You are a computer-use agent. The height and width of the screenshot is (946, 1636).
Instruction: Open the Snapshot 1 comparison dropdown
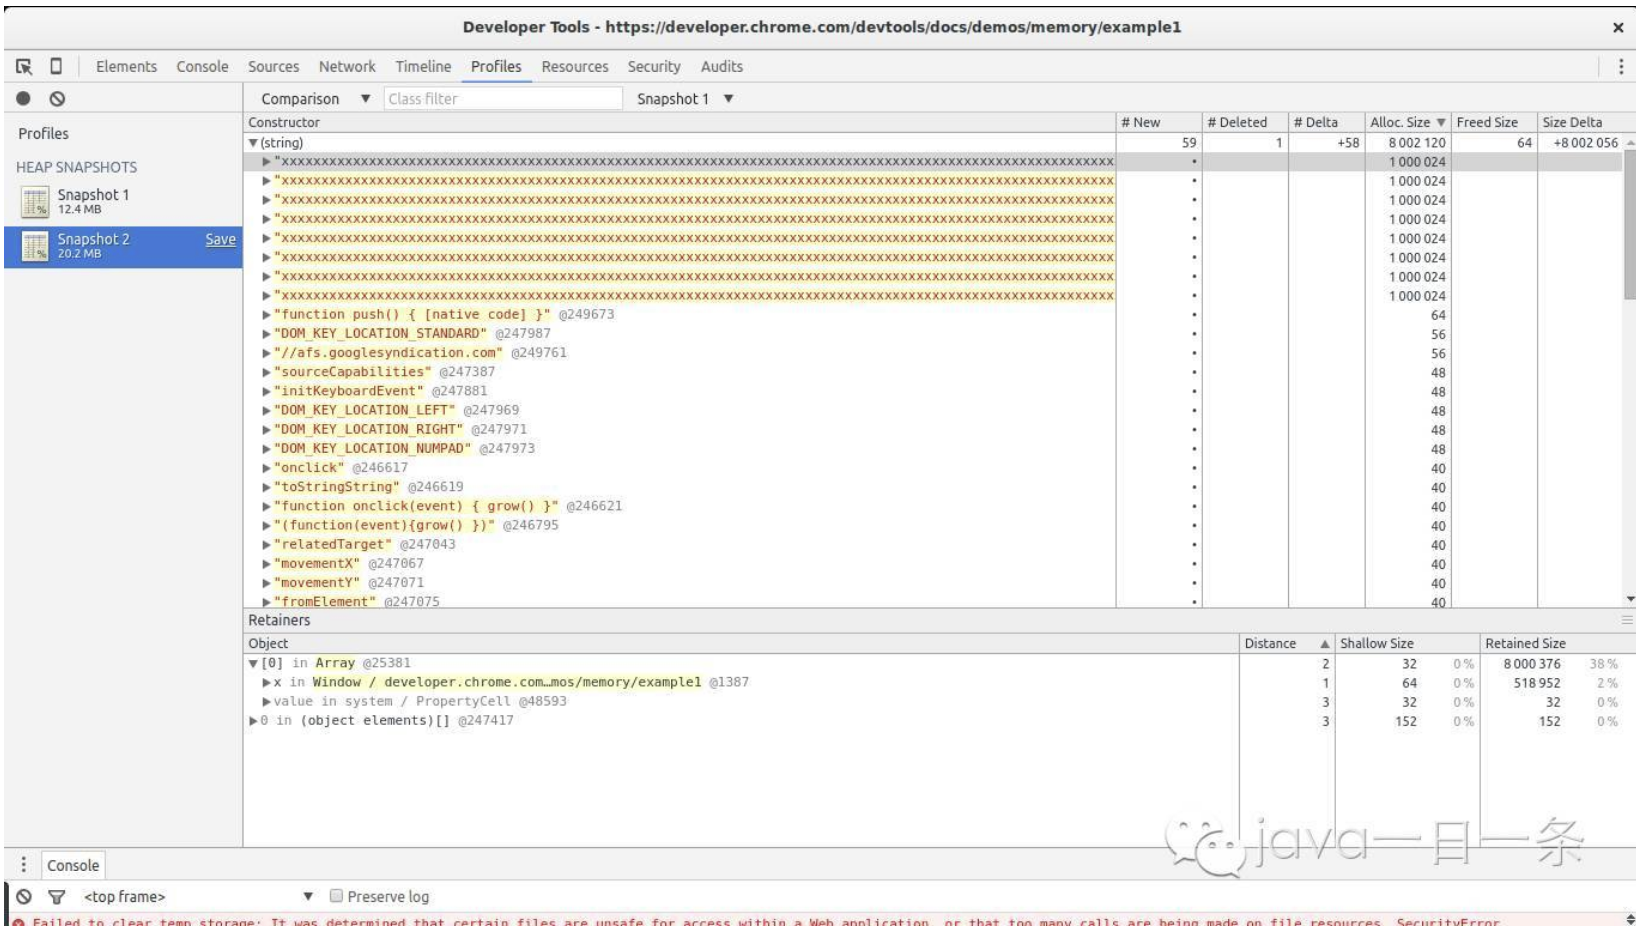pyautogui.click(x=685, y=99)
